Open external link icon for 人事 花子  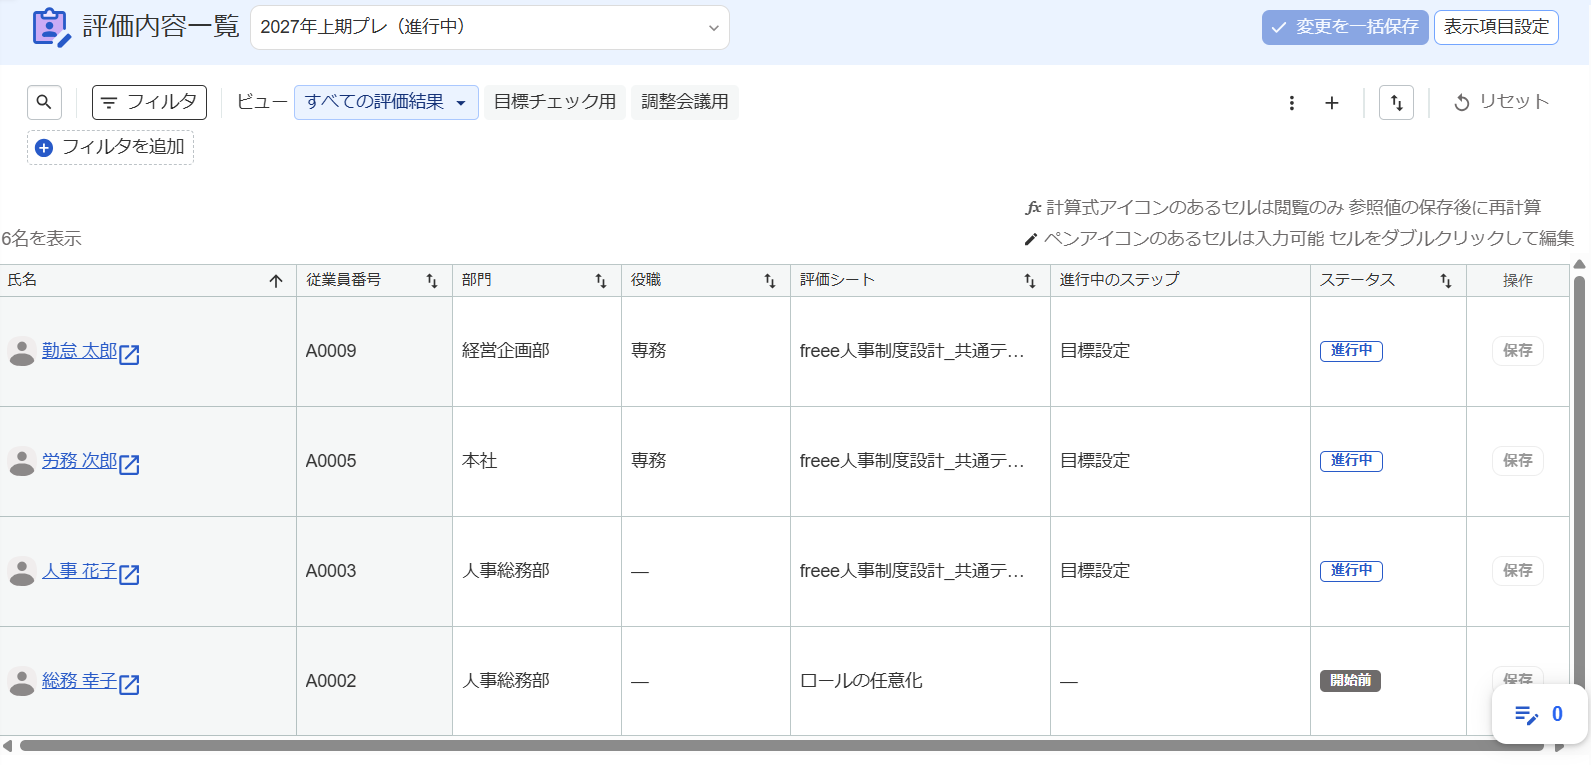click(x=129, y=574)
